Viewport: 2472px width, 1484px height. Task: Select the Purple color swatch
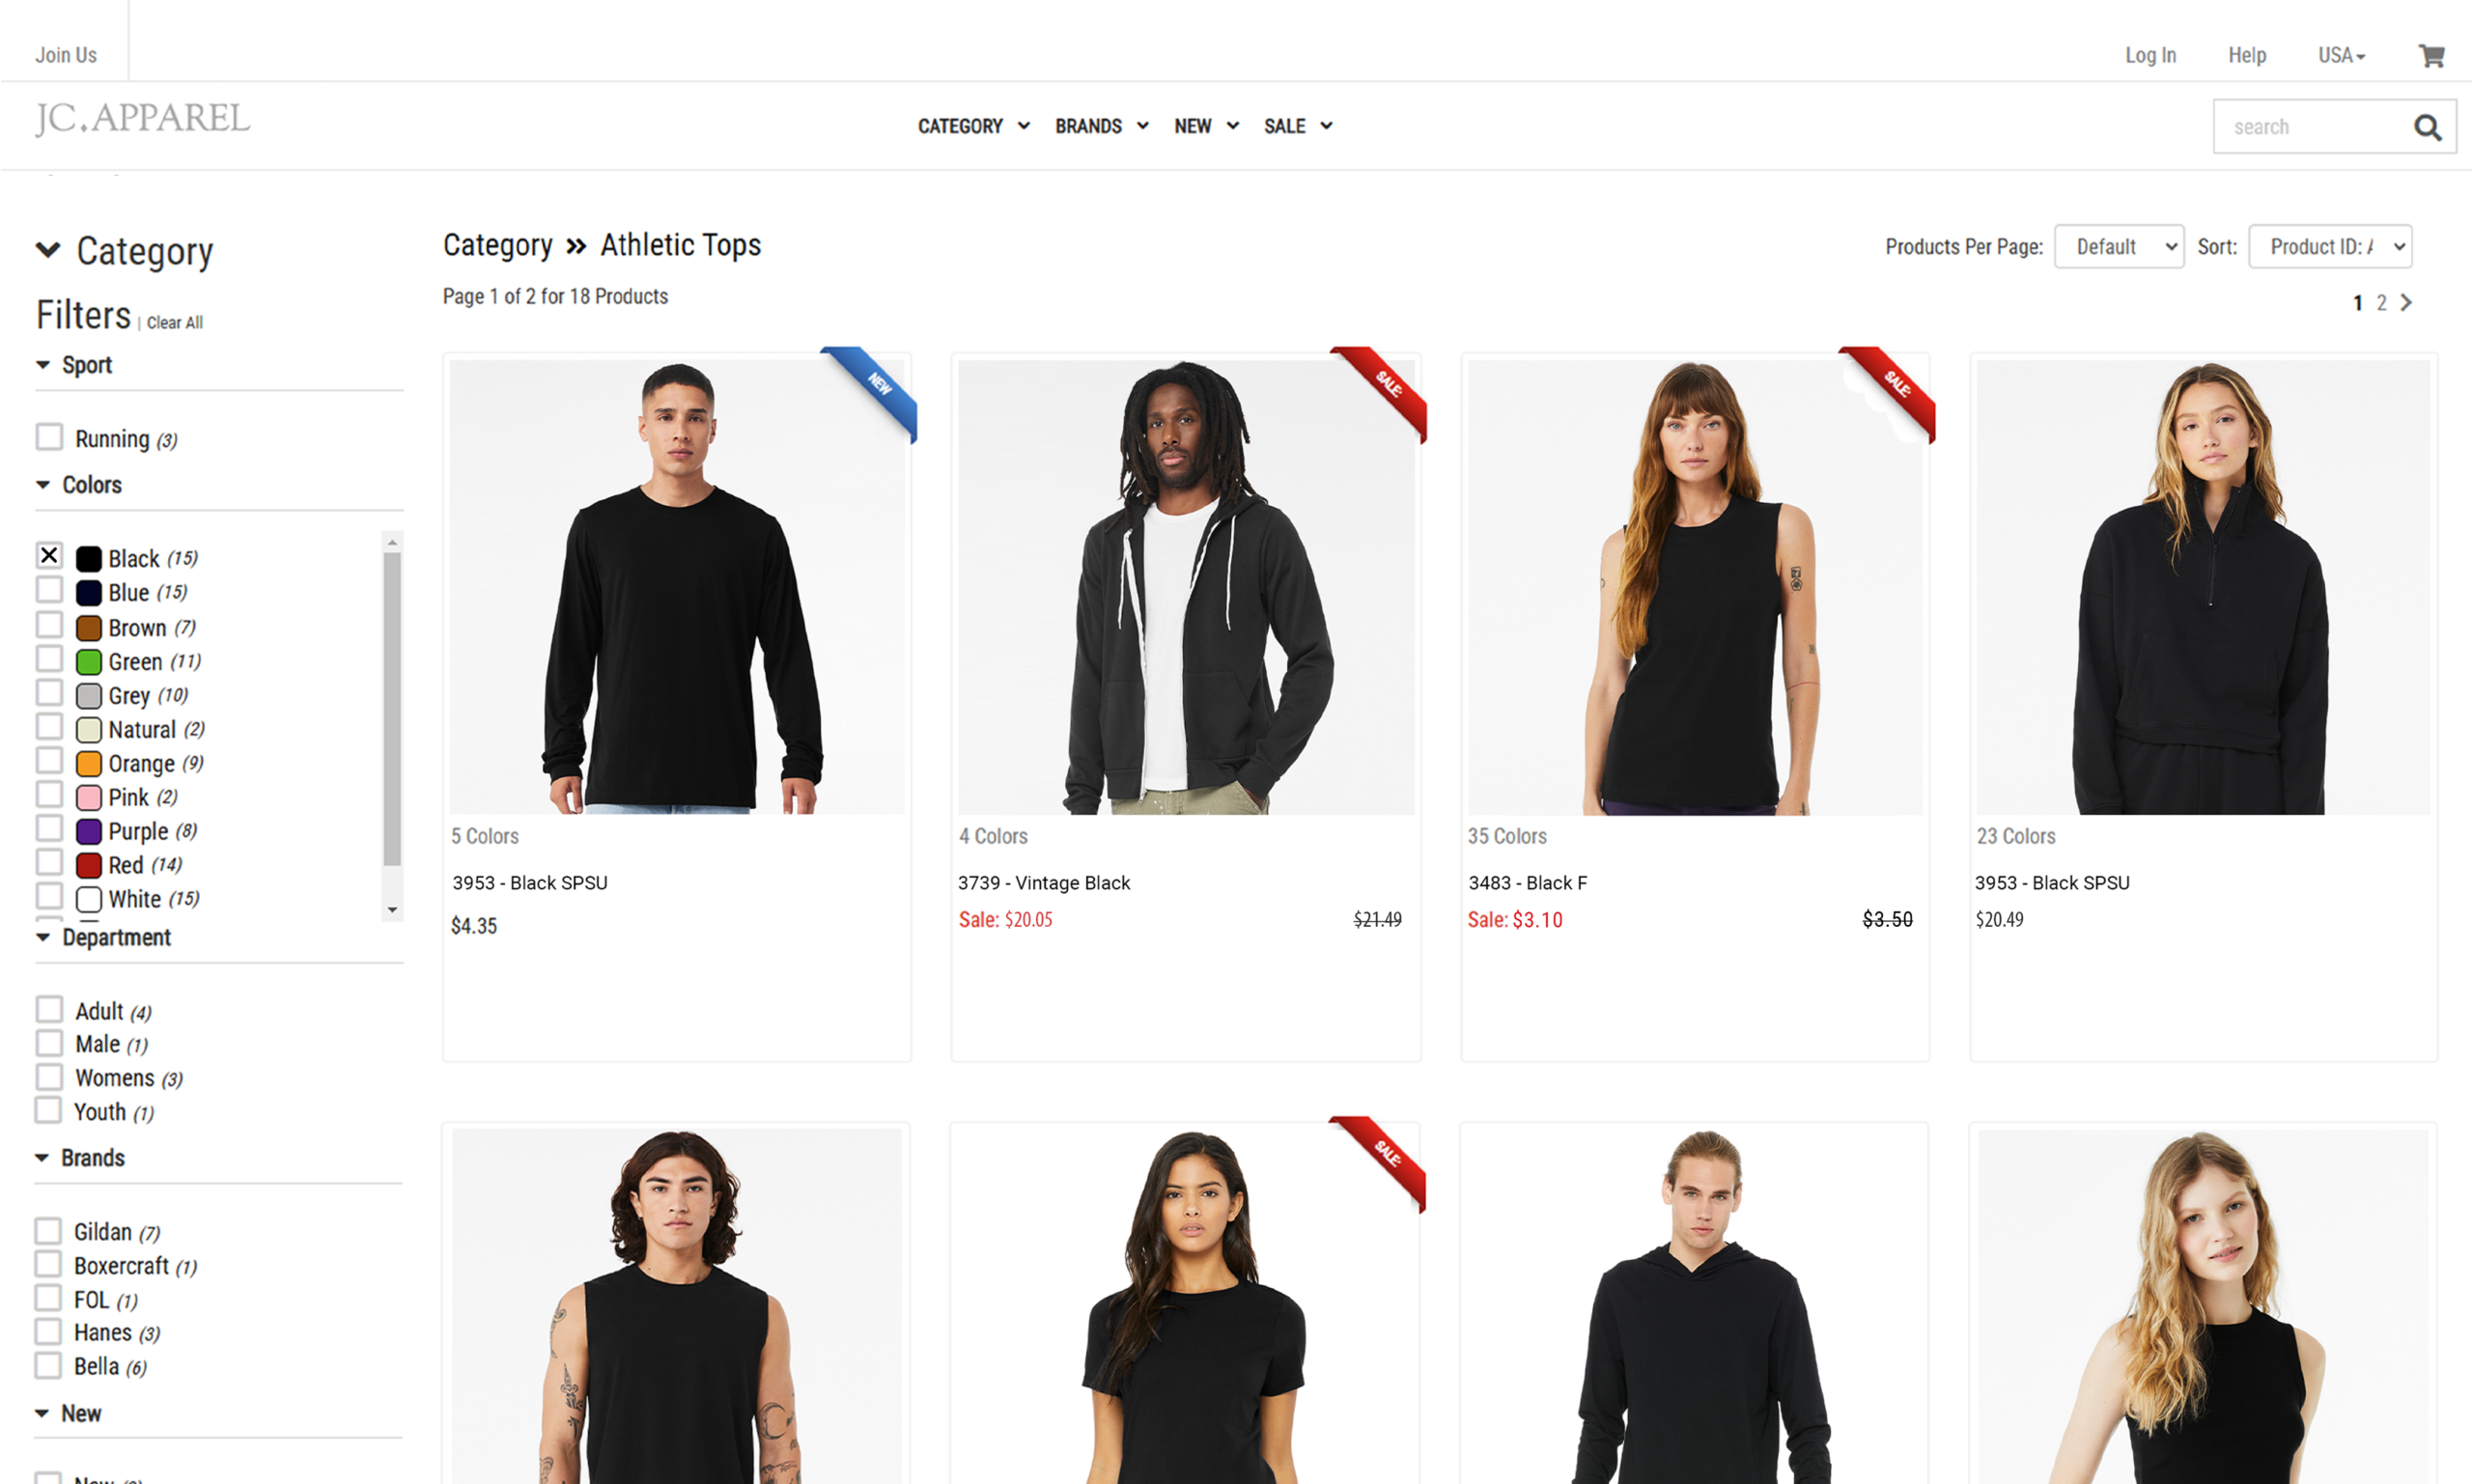click(x=89, y=831)
